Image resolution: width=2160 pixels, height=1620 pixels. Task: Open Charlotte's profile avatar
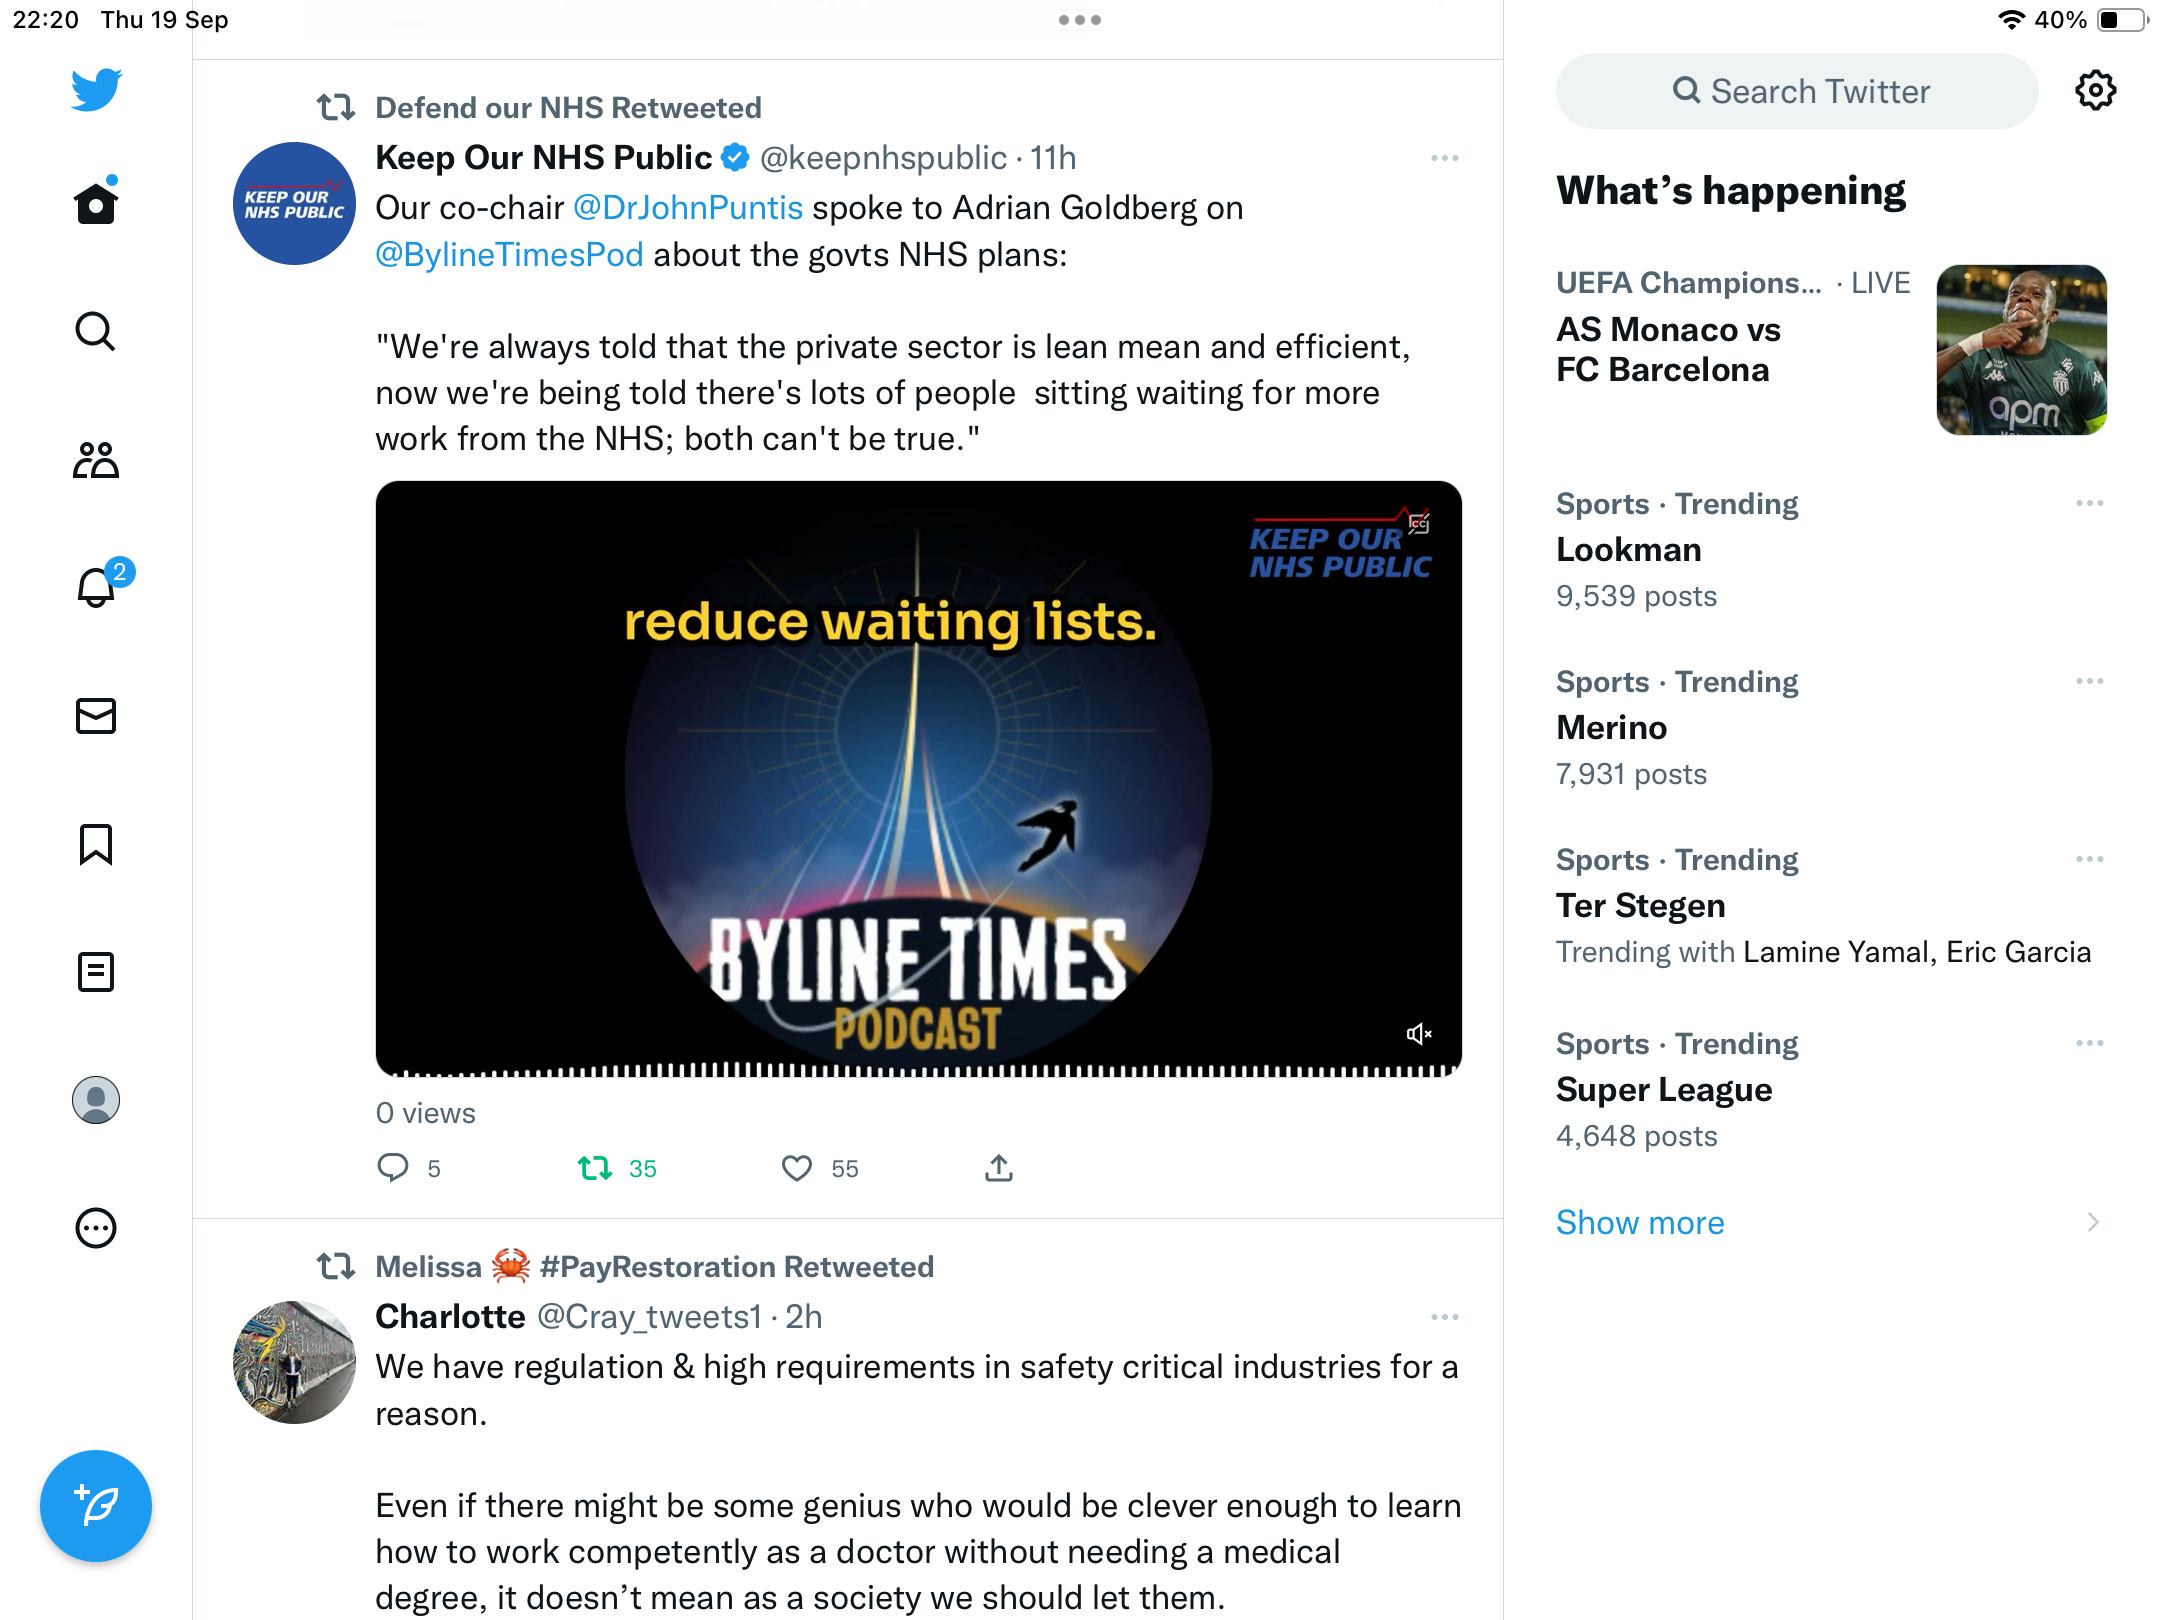(x=294, y=1362)
